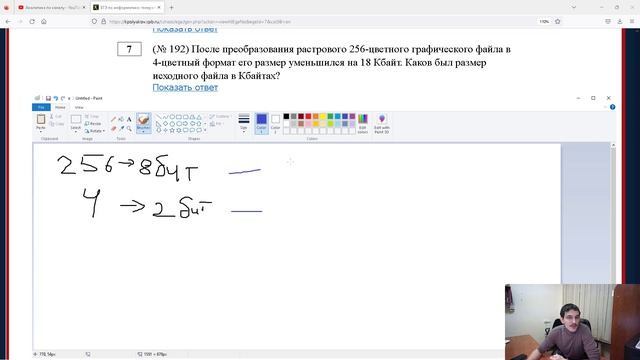
Task: Open Edit colors dialog
Action: tap(362, 124)
